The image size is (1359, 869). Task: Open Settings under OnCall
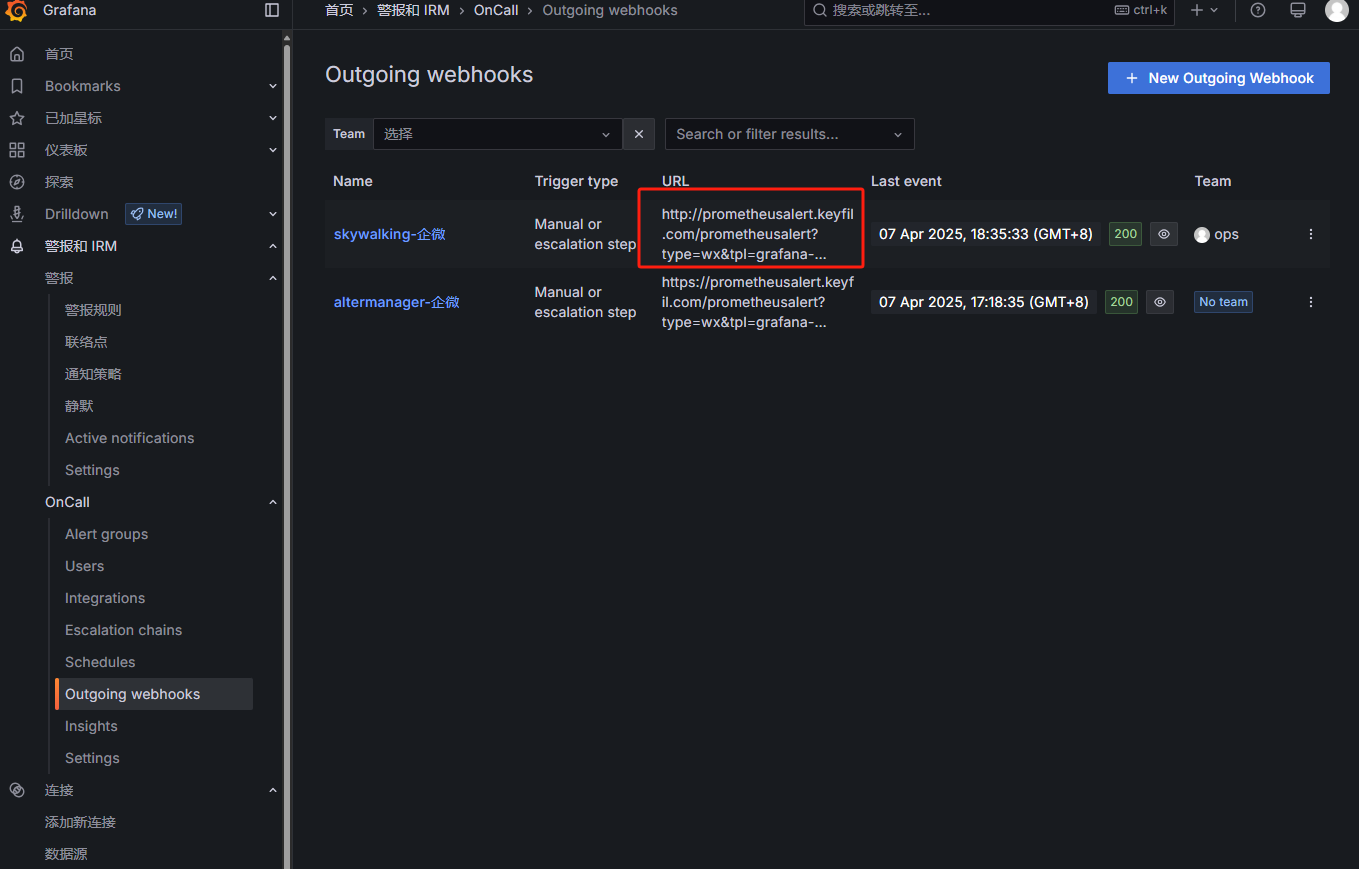92,758
